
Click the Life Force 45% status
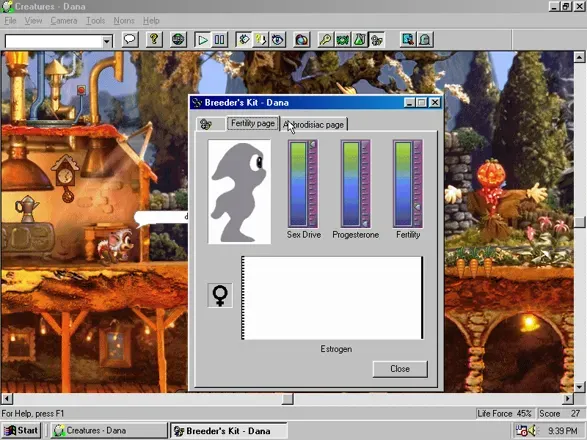coord(504,413)
